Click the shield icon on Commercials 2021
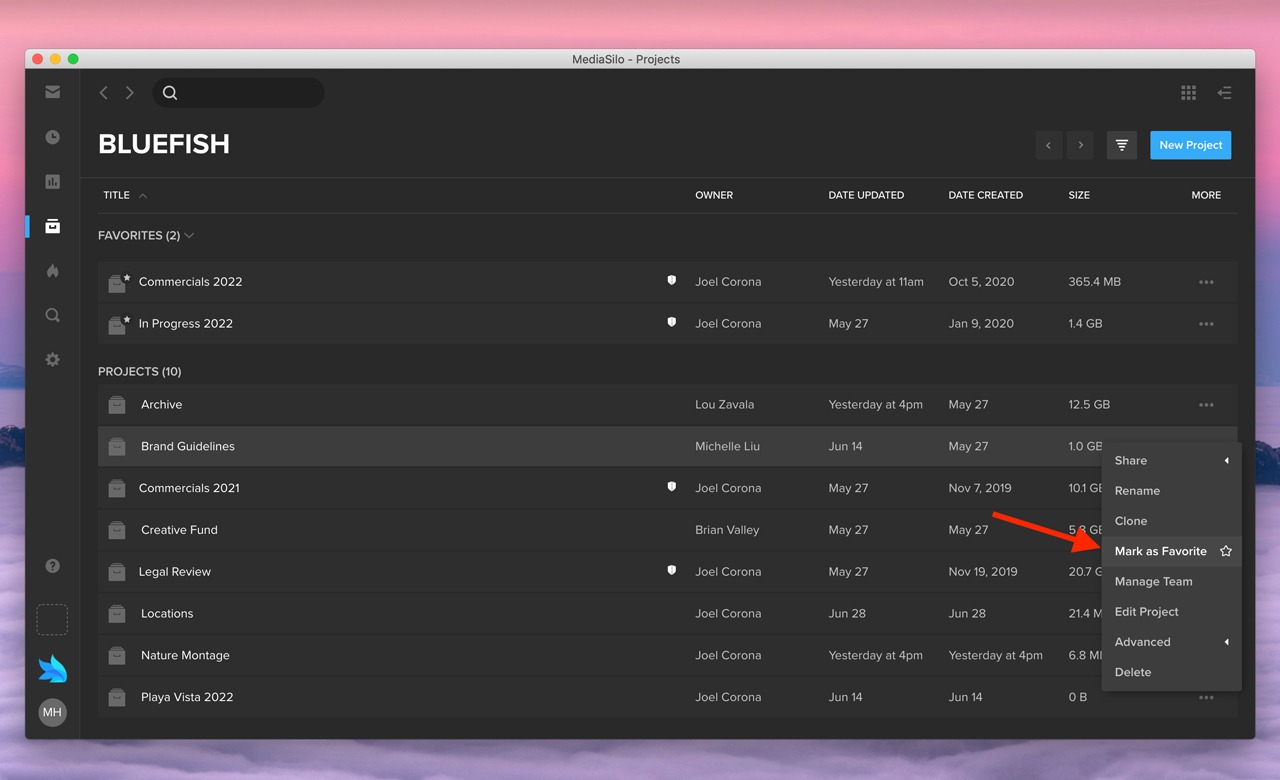Screen dimensions: 1280x780 tap(672, 487)
